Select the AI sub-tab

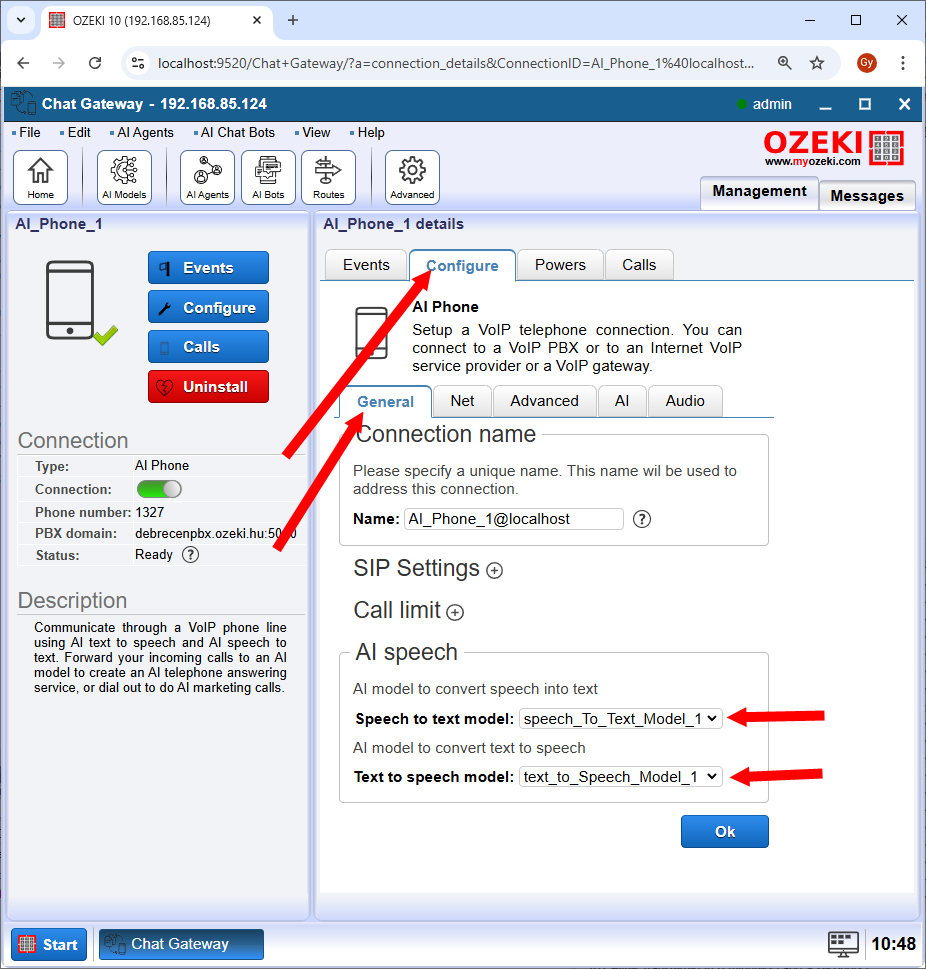click(x=622, y=401)
